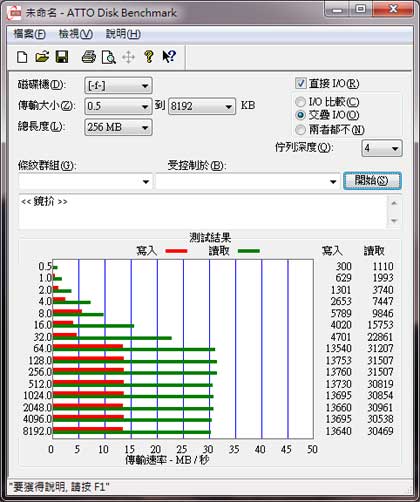This screenshot has height=502, width=420.
Task: Maximize the ATTO Disk Benchmark window
Action: coord(361,9)
